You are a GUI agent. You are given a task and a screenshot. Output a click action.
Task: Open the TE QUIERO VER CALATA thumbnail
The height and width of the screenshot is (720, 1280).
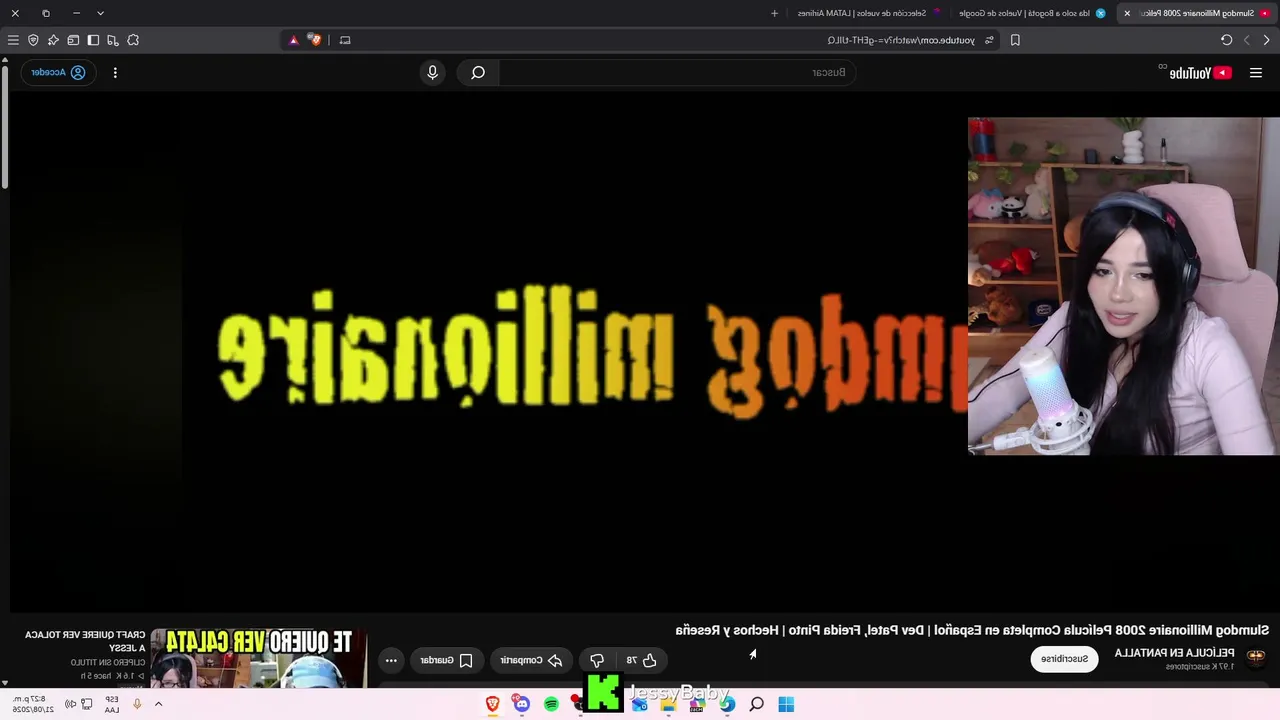coord(260,657)
